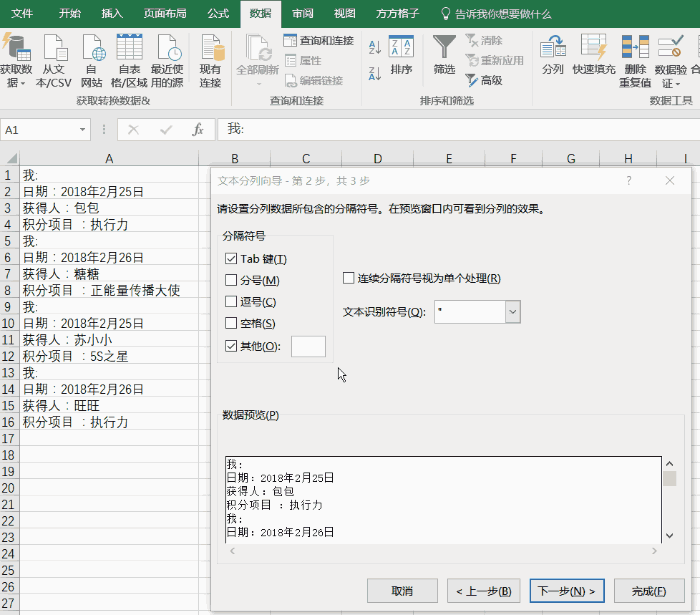700x615 pixels.
Task: Open the 获取数据 (Get Data) tool
Action: click(x=16, y=60)
